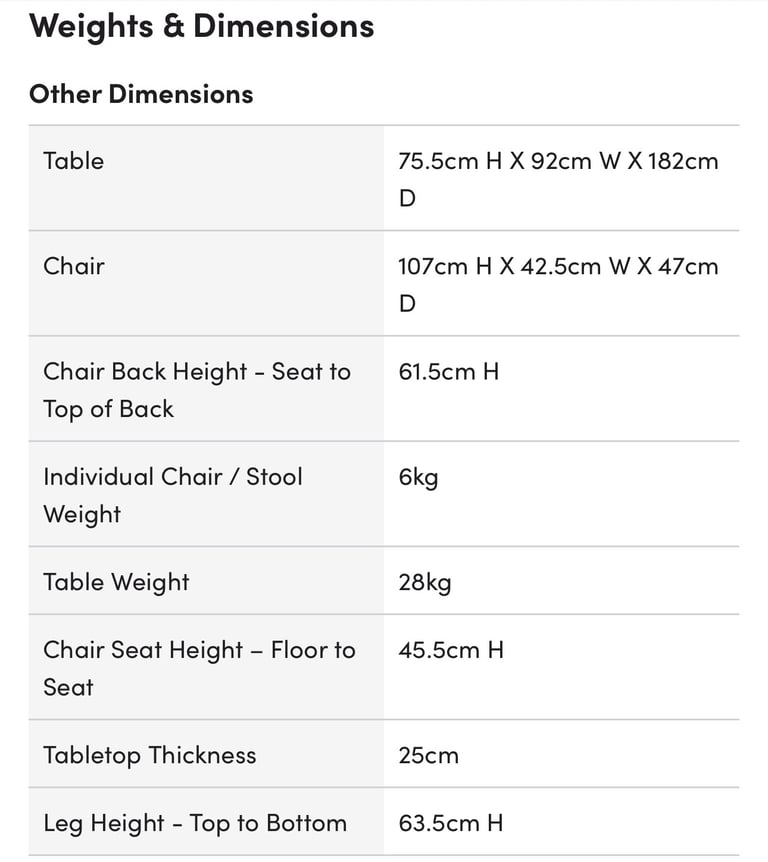Screen dimensions: 768x862
Task: Select the 6kg weight value
Action: click(418, 477)
